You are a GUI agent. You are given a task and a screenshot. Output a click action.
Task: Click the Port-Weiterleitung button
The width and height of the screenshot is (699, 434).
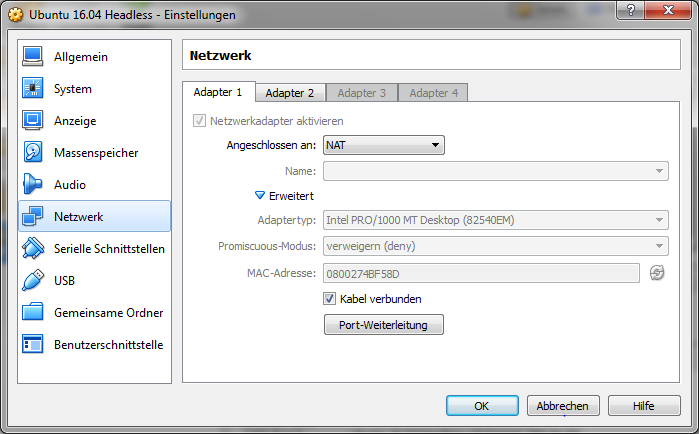384,325
